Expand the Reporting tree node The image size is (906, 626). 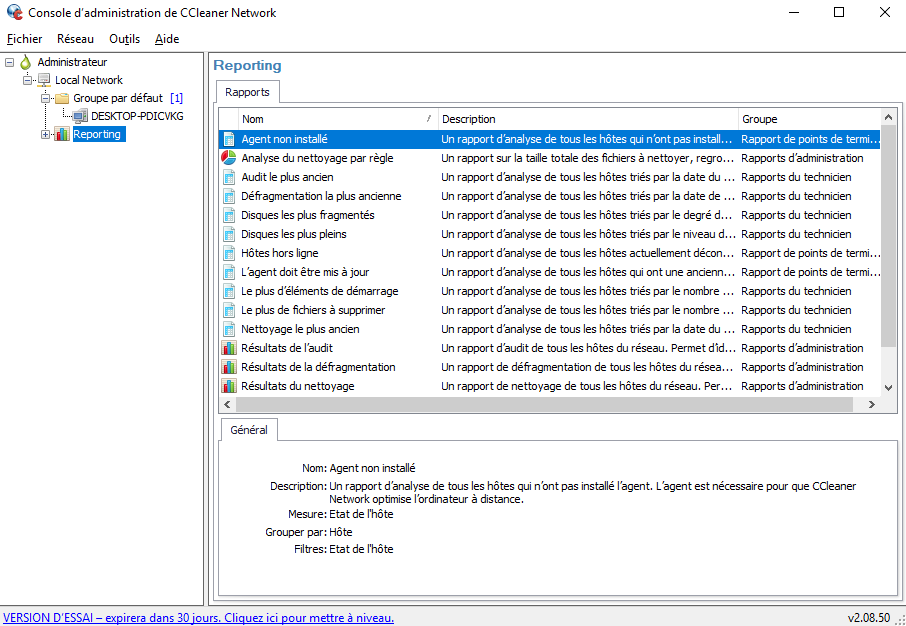point(46,135)
